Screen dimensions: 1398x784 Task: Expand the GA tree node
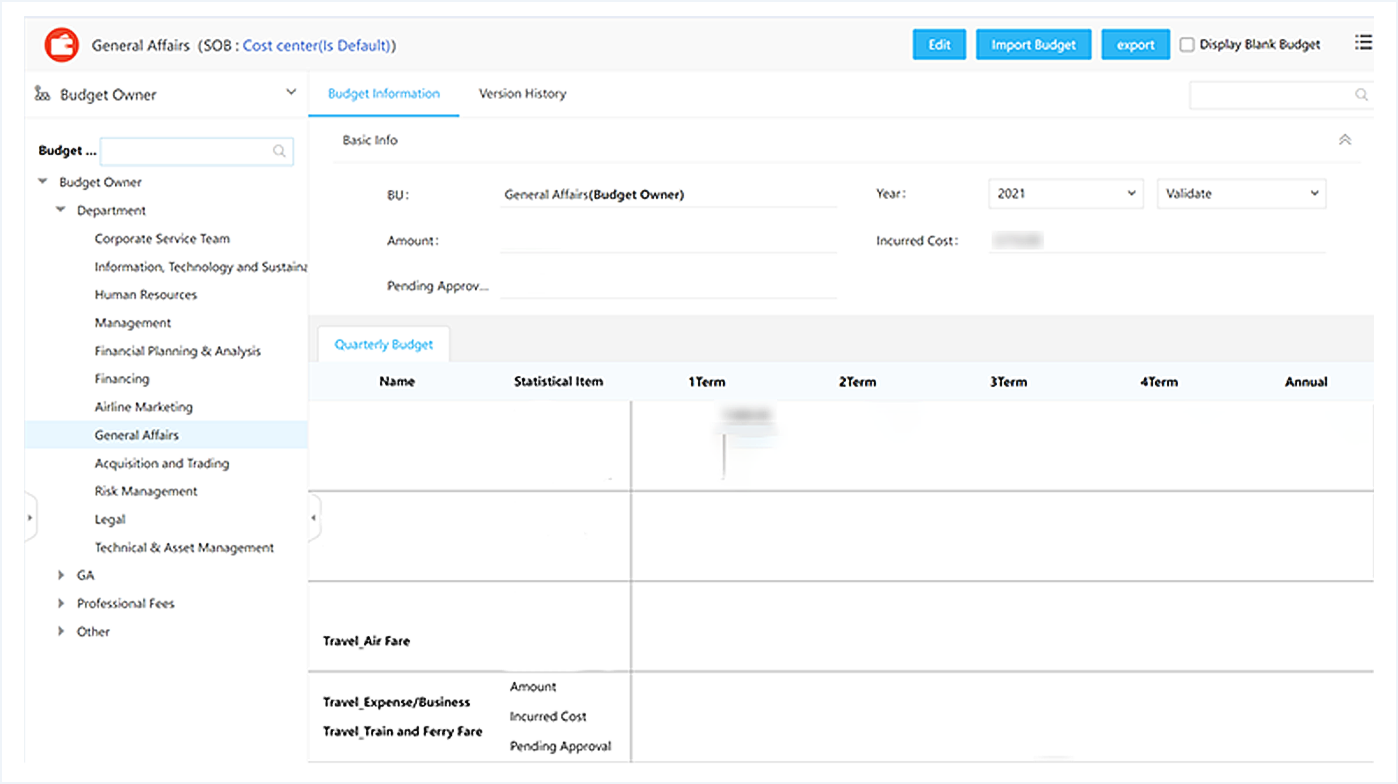[61, 575]
